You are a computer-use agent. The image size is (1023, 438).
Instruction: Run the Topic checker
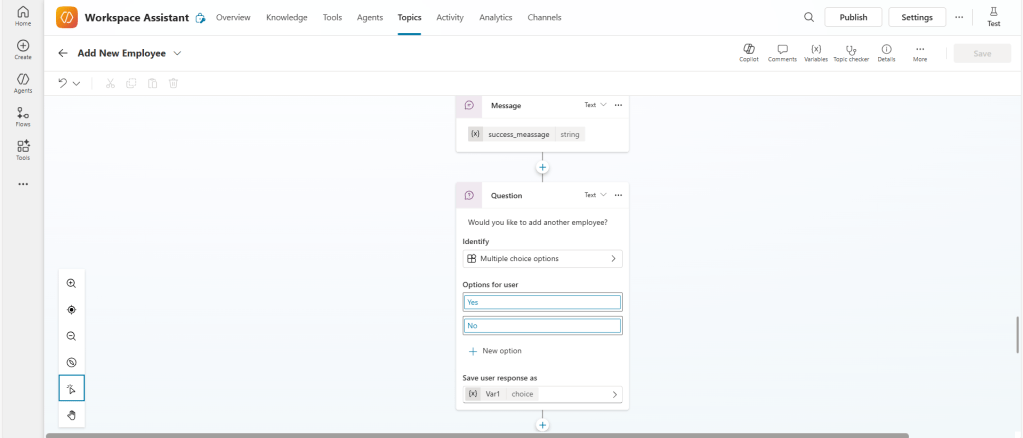tap(850, 52)
